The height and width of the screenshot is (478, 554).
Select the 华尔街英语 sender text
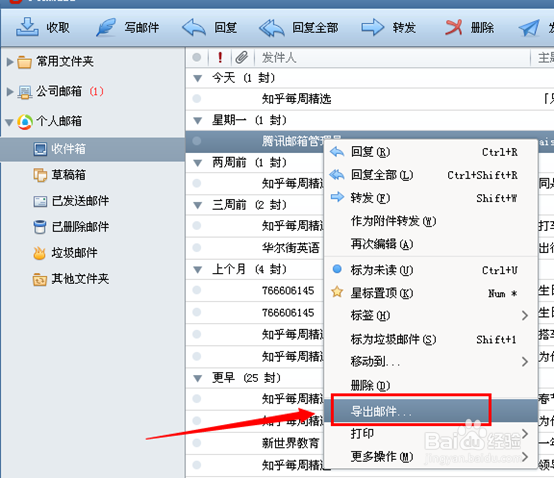(x=291, y=248)
